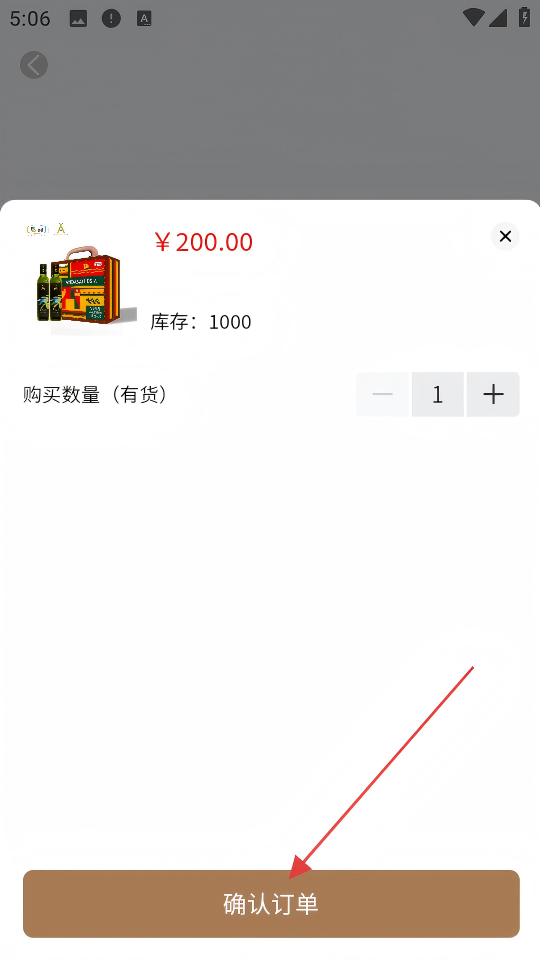This screenshot has width=540, height=960.
Task: Dismiss the sheet by tapping the dimmed background
Action: (x=270, y=135)
